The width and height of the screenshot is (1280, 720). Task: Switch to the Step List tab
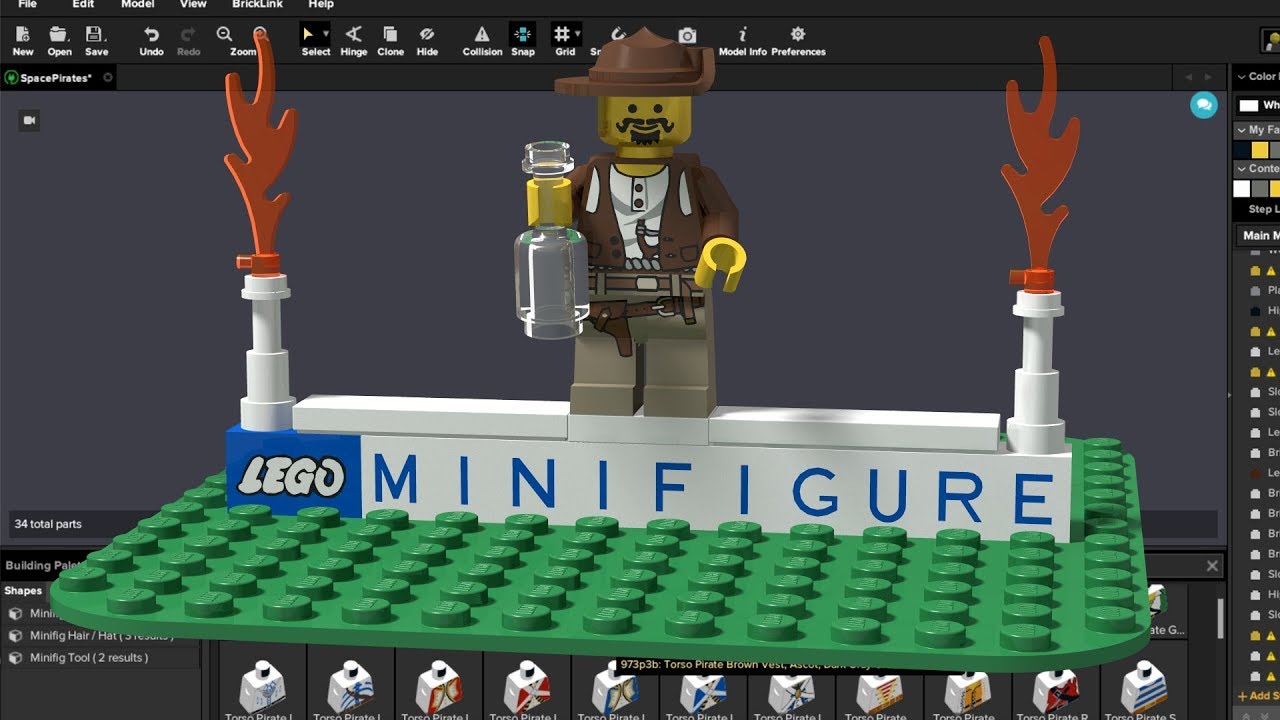click(1263, 209)
